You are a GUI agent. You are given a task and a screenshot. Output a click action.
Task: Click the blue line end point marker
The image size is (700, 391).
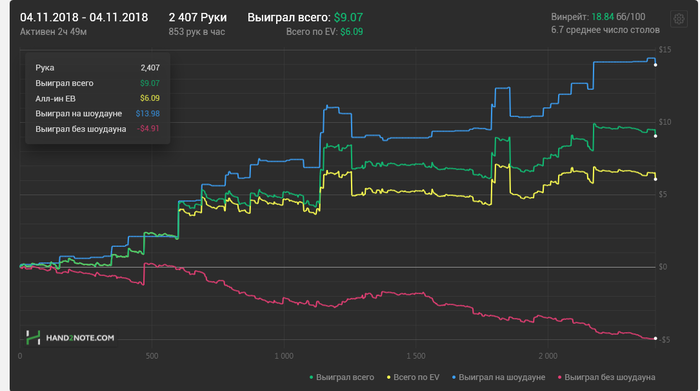655,65
